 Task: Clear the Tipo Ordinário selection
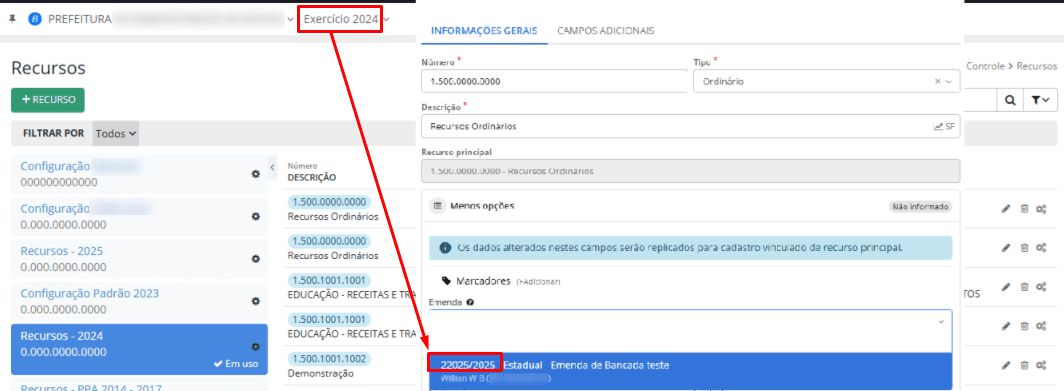pyautogui.click(x=937, y=81)
